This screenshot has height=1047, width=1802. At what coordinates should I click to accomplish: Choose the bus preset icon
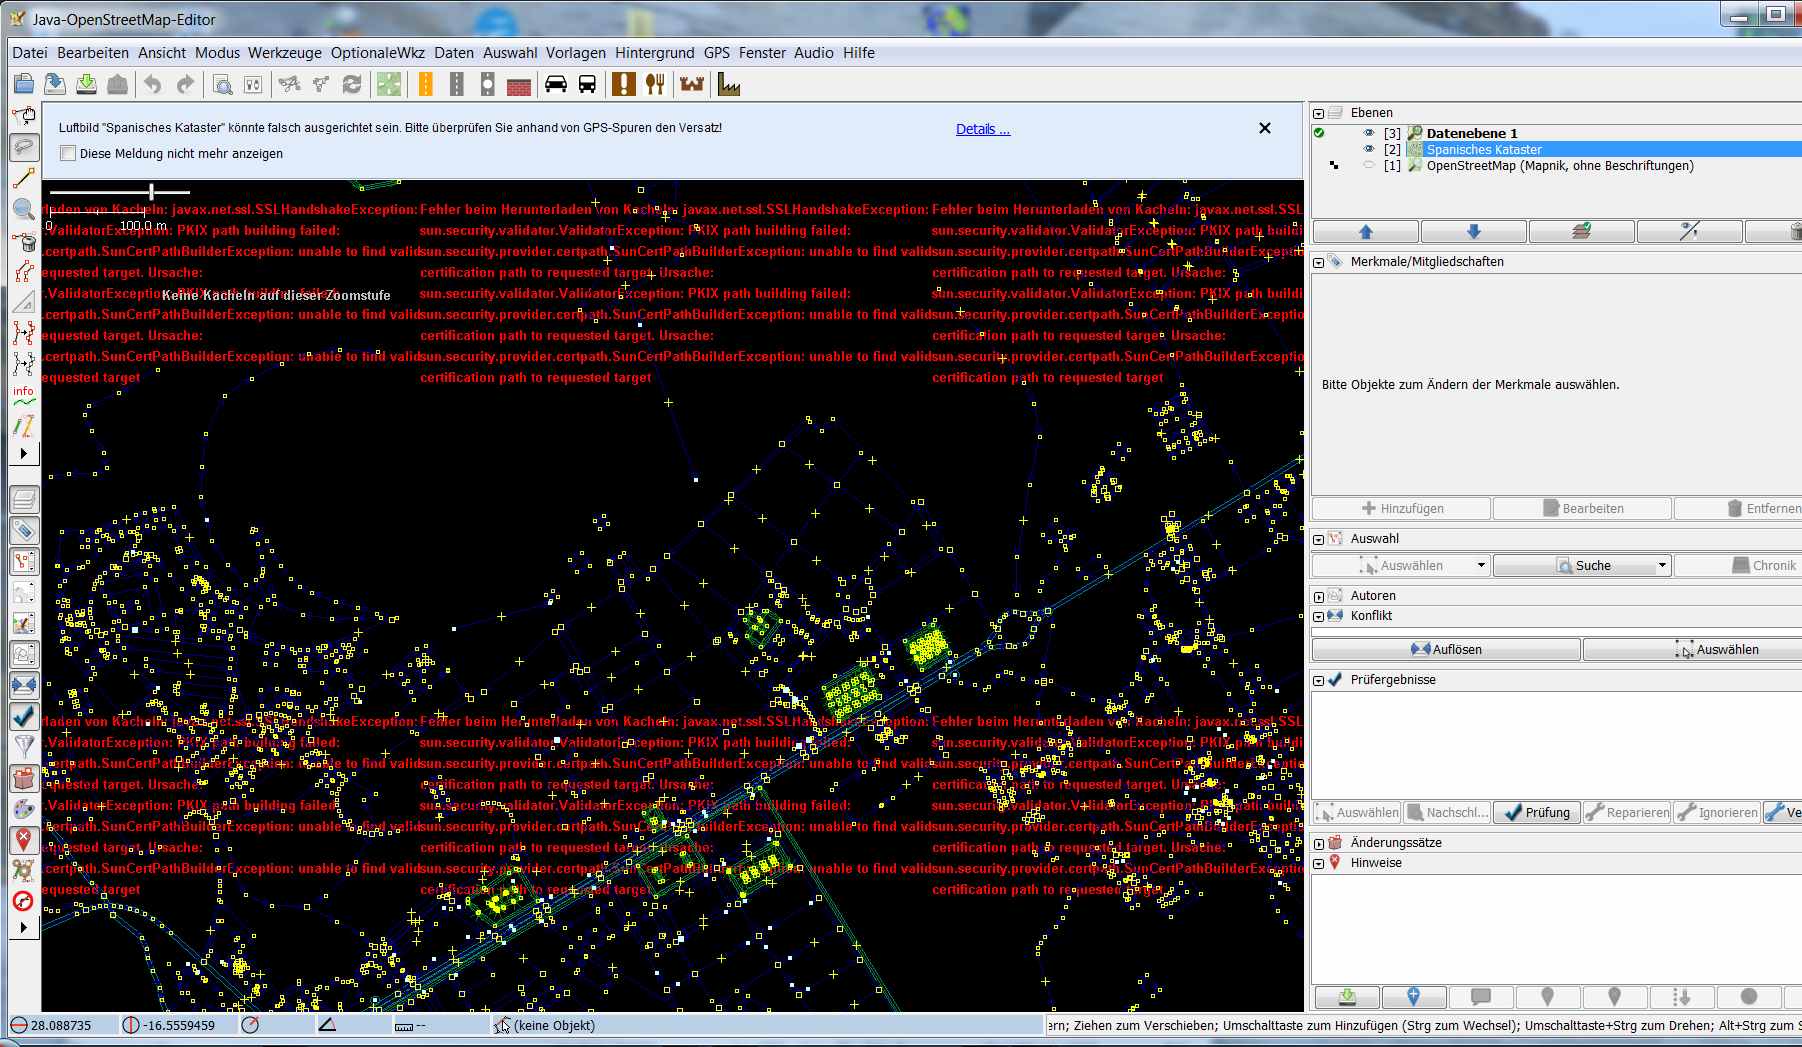click(587, 85)
